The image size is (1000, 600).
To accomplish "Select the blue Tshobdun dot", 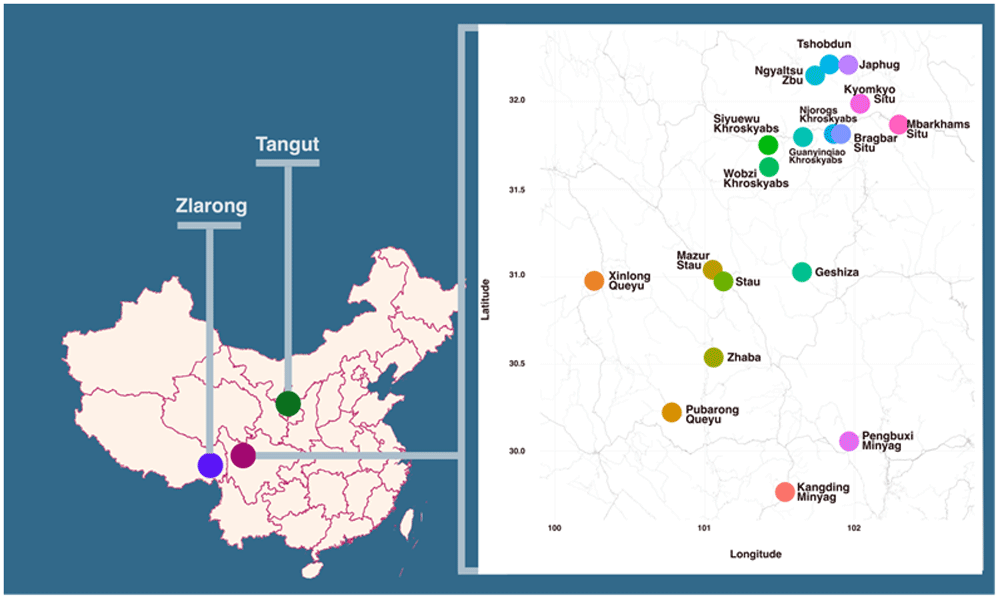I will (x=829, y=64).
